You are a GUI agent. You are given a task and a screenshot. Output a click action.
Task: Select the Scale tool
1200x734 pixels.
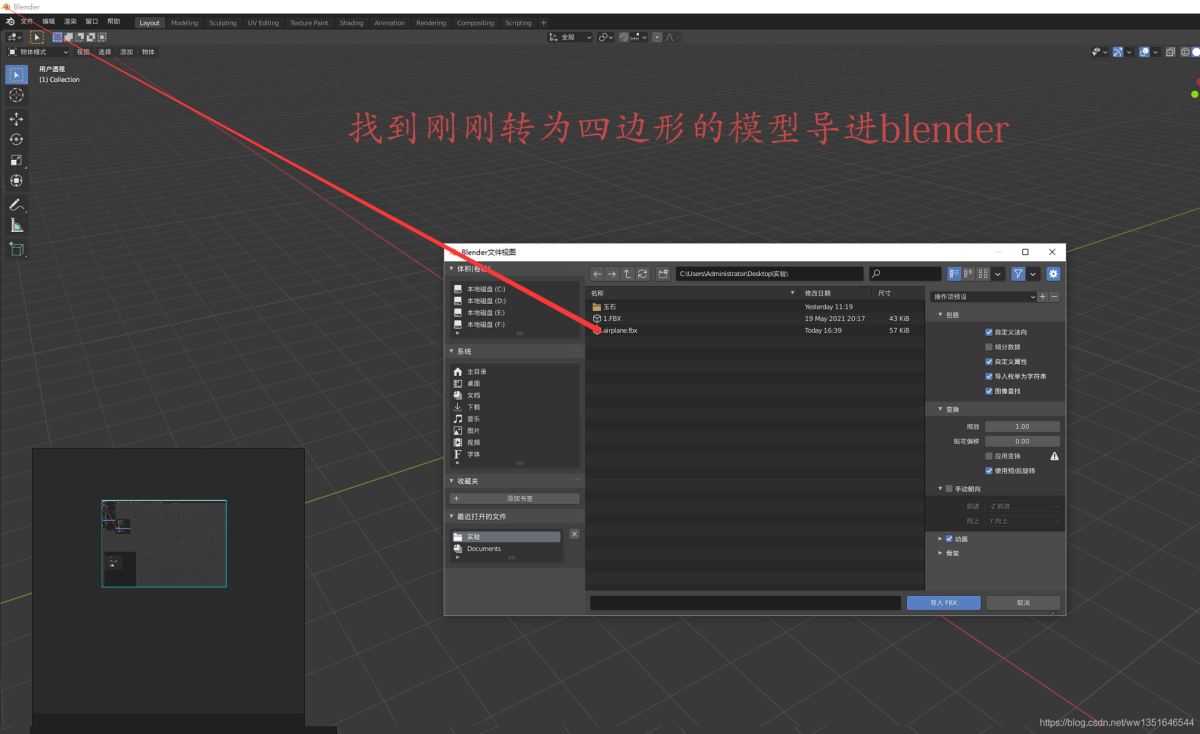click(16, 160)
